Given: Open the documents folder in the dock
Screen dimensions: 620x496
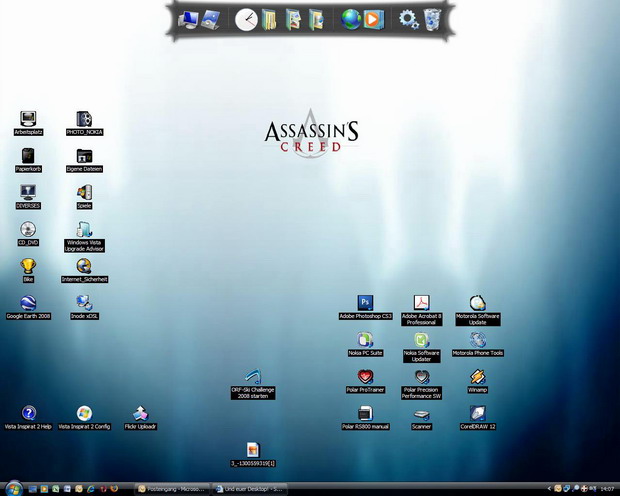Looking at the screenshot, I should (269, 20).
